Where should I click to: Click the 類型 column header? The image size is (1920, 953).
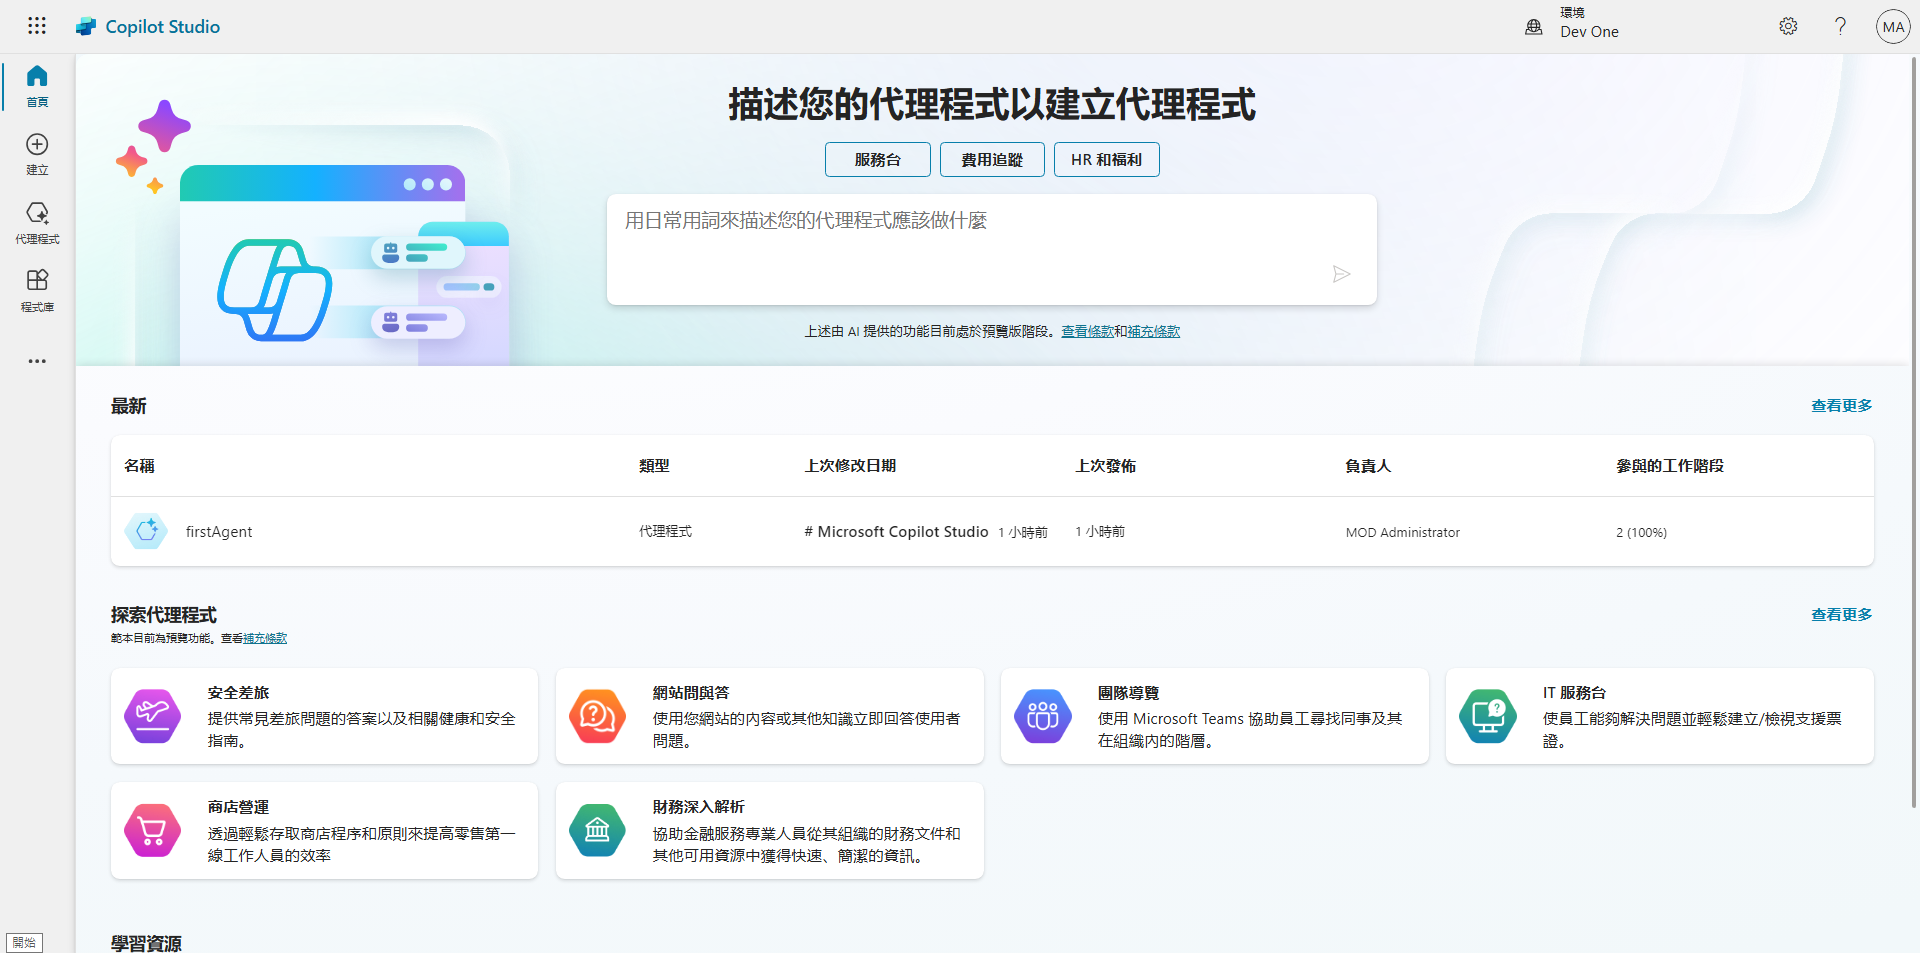[654, 466]
